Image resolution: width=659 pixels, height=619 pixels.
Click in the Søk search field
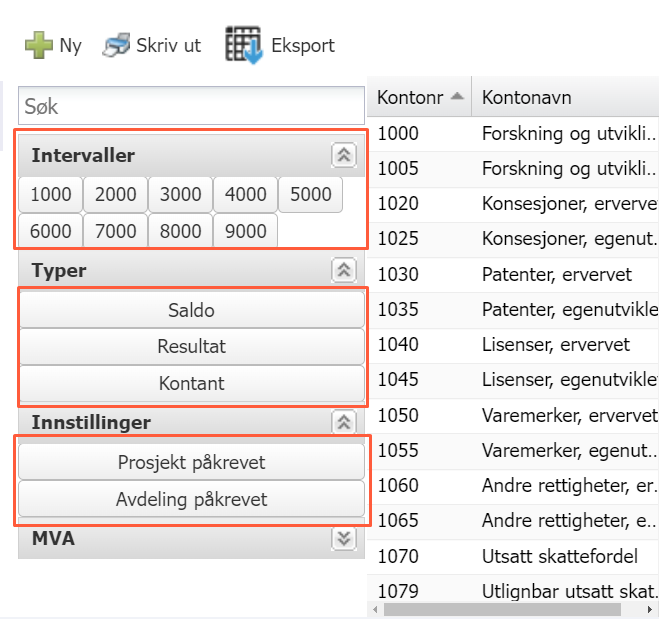191,105
